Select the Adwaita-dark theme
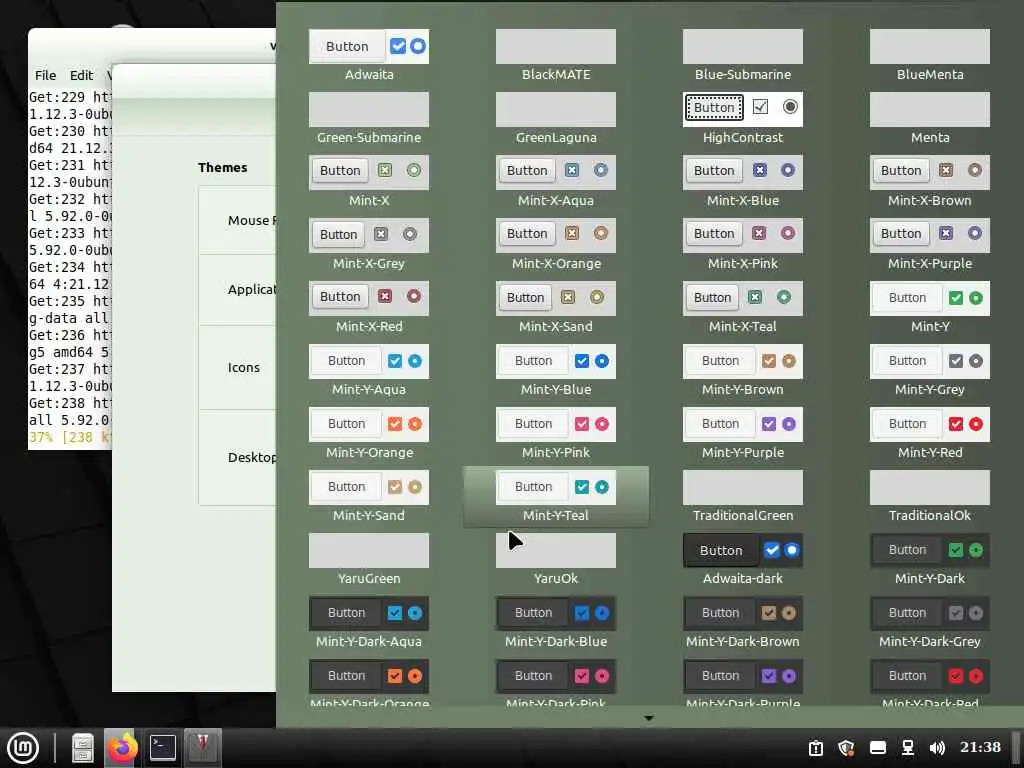 743,560
